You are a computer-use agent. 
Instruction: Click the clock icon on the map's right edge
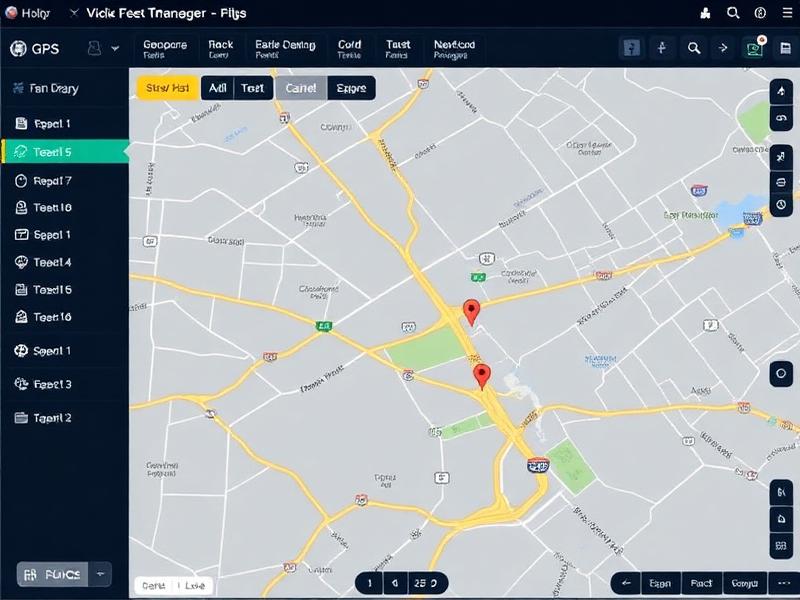point(781,205)
